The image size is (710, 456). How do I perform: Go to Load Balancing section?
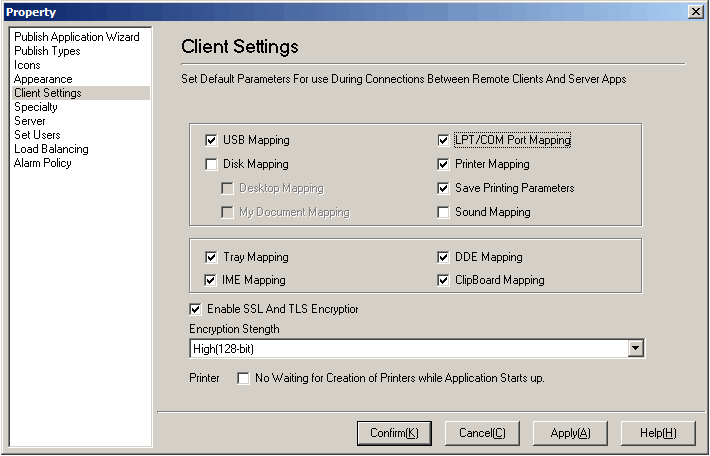(x=51, y=149)
